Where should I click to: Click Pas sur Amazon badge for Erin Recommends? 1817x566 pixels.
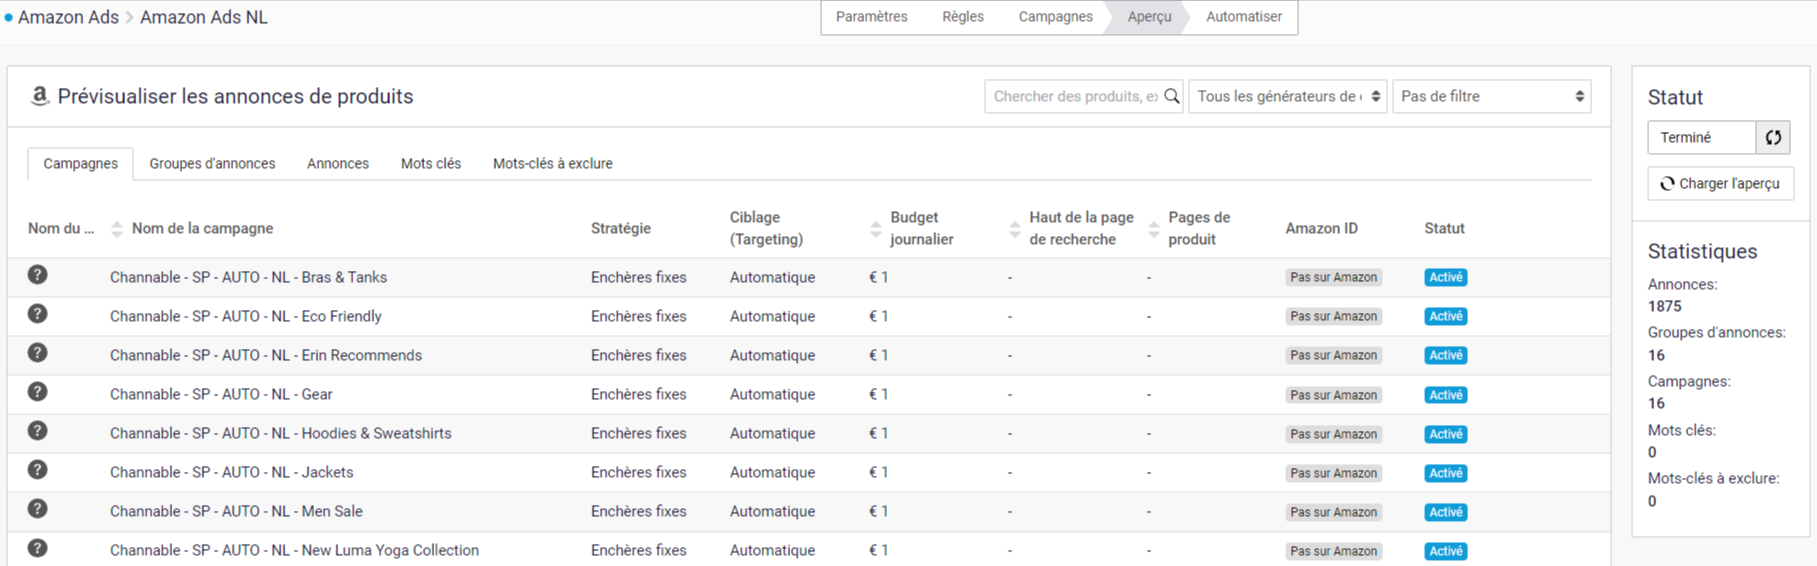pyautogui.click(x=1334, y=355)
